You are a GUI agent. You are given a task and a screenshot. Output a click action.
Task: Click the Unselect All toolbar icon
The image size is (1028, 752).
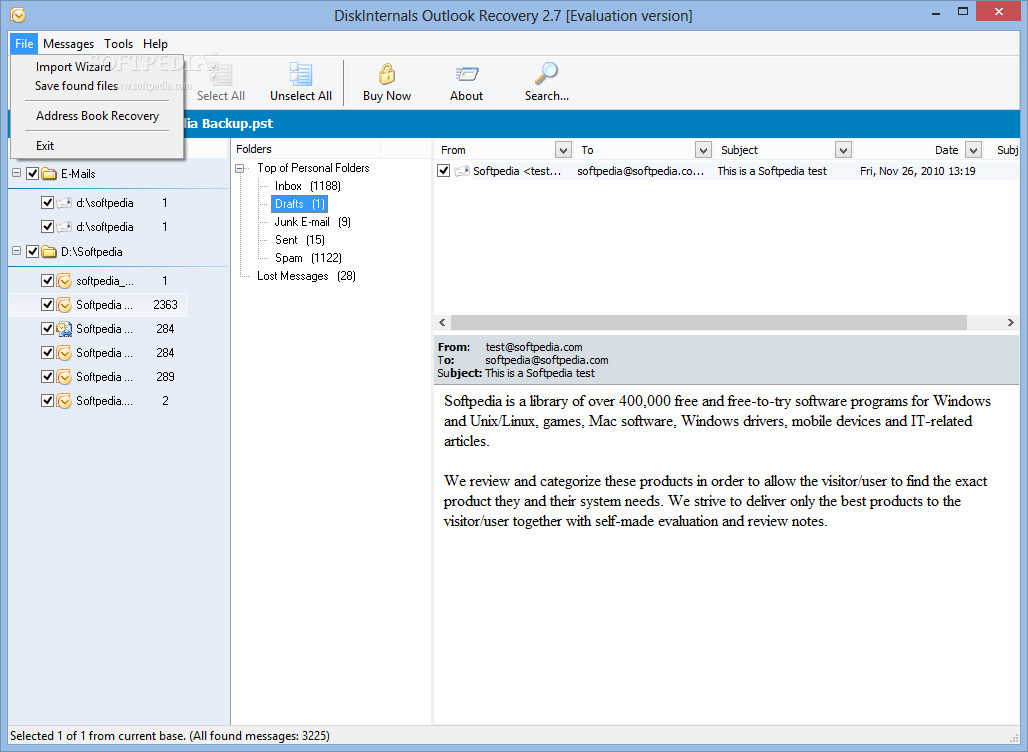301,74
